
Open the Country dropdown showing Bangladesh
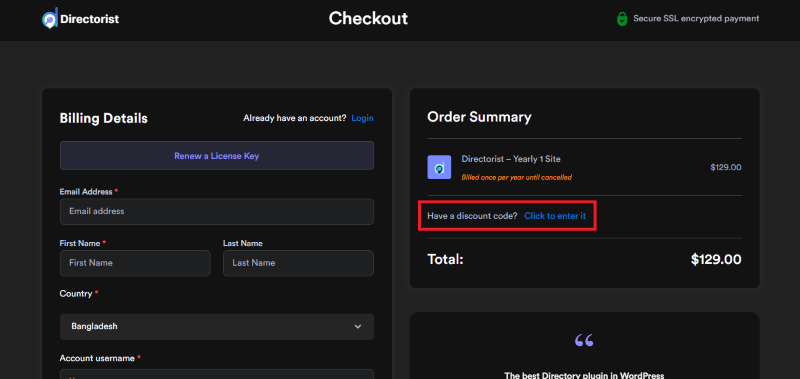pos(217,326)
